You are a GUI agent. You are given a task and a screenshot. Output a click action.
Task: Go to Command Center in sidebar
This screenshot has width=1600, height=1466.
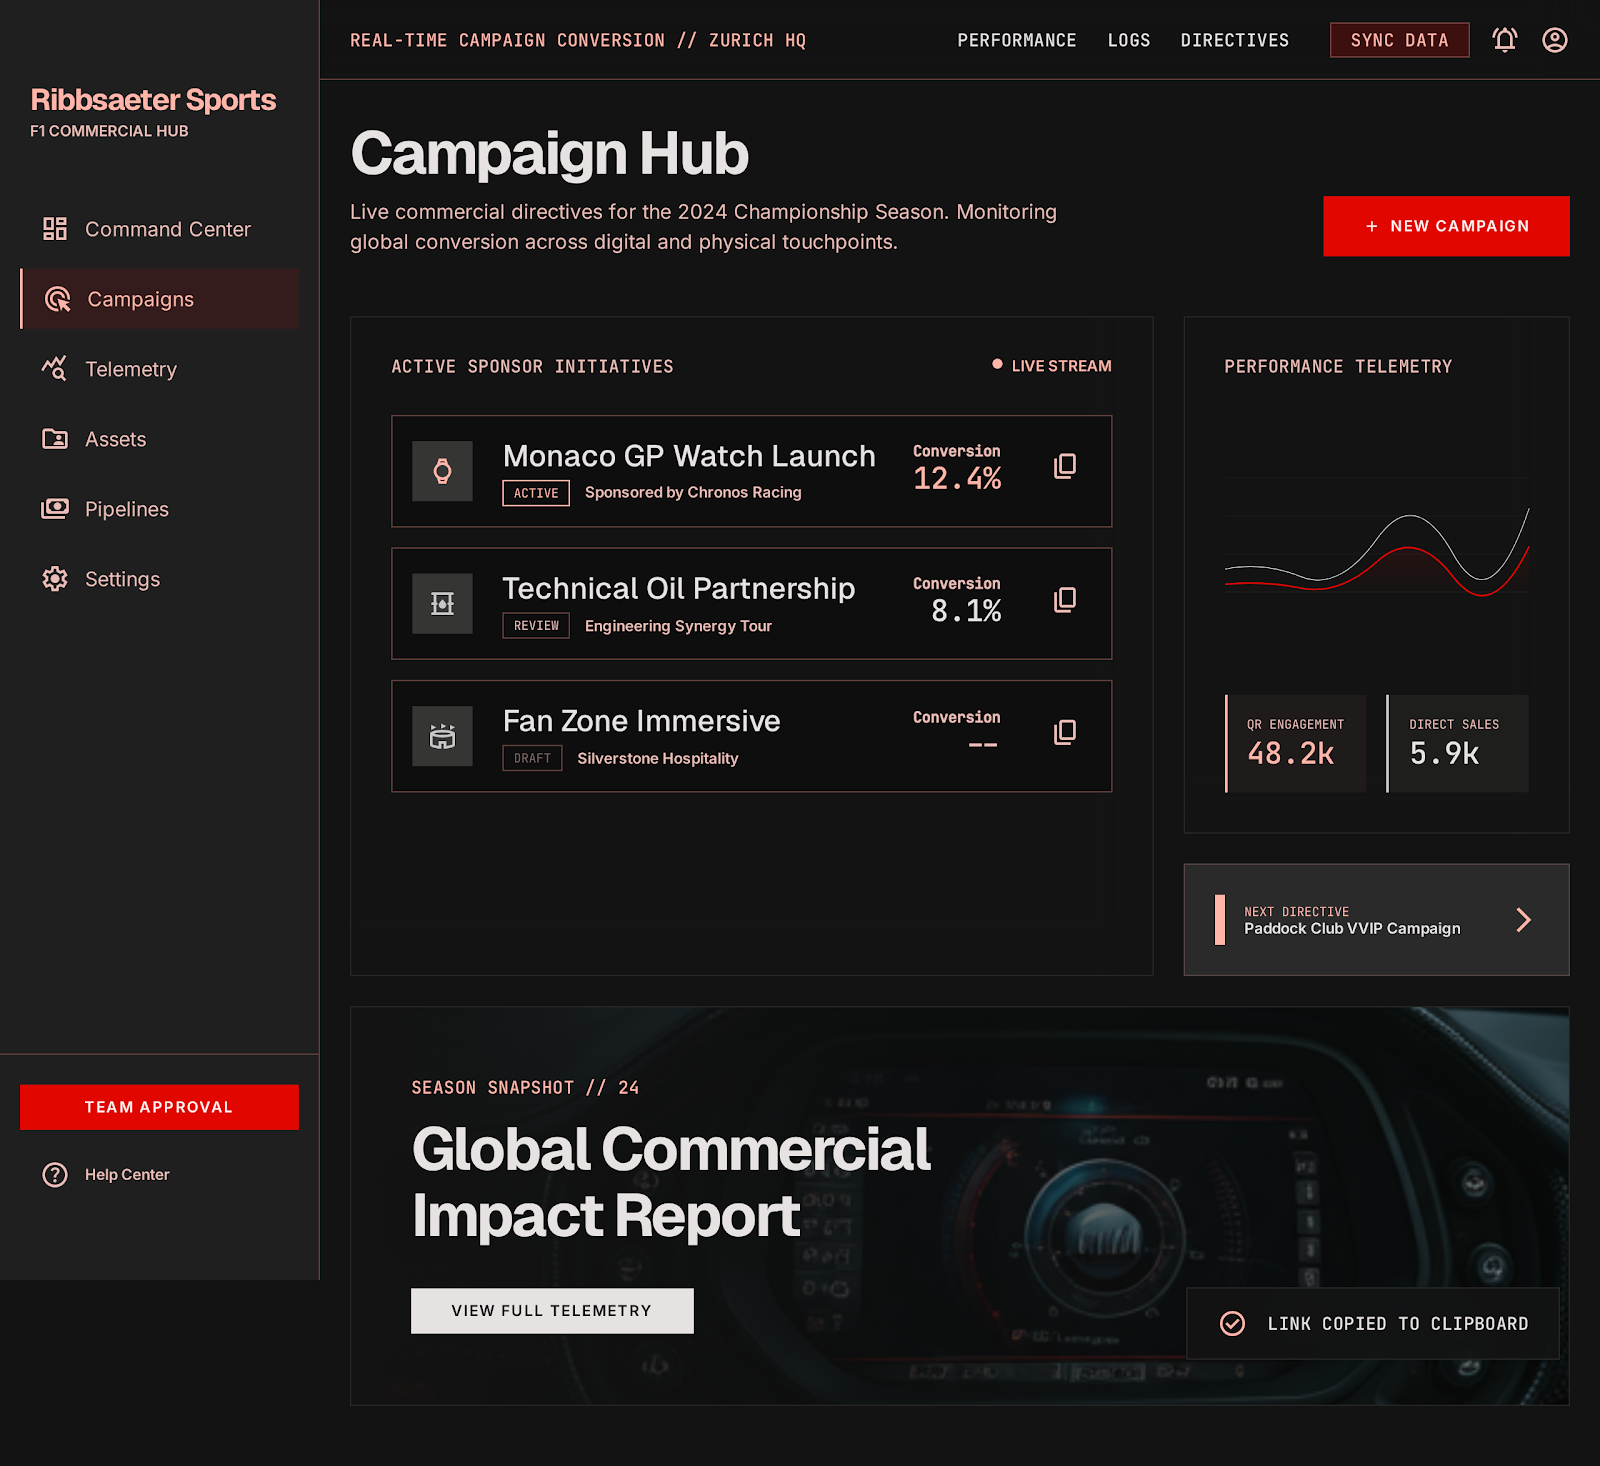coord(160,229)
